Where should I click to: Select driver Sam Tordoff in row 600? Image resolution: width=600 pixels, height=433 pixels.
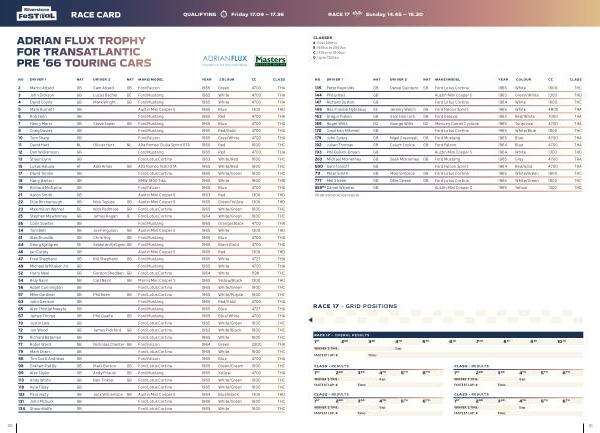tap(338, 166)
